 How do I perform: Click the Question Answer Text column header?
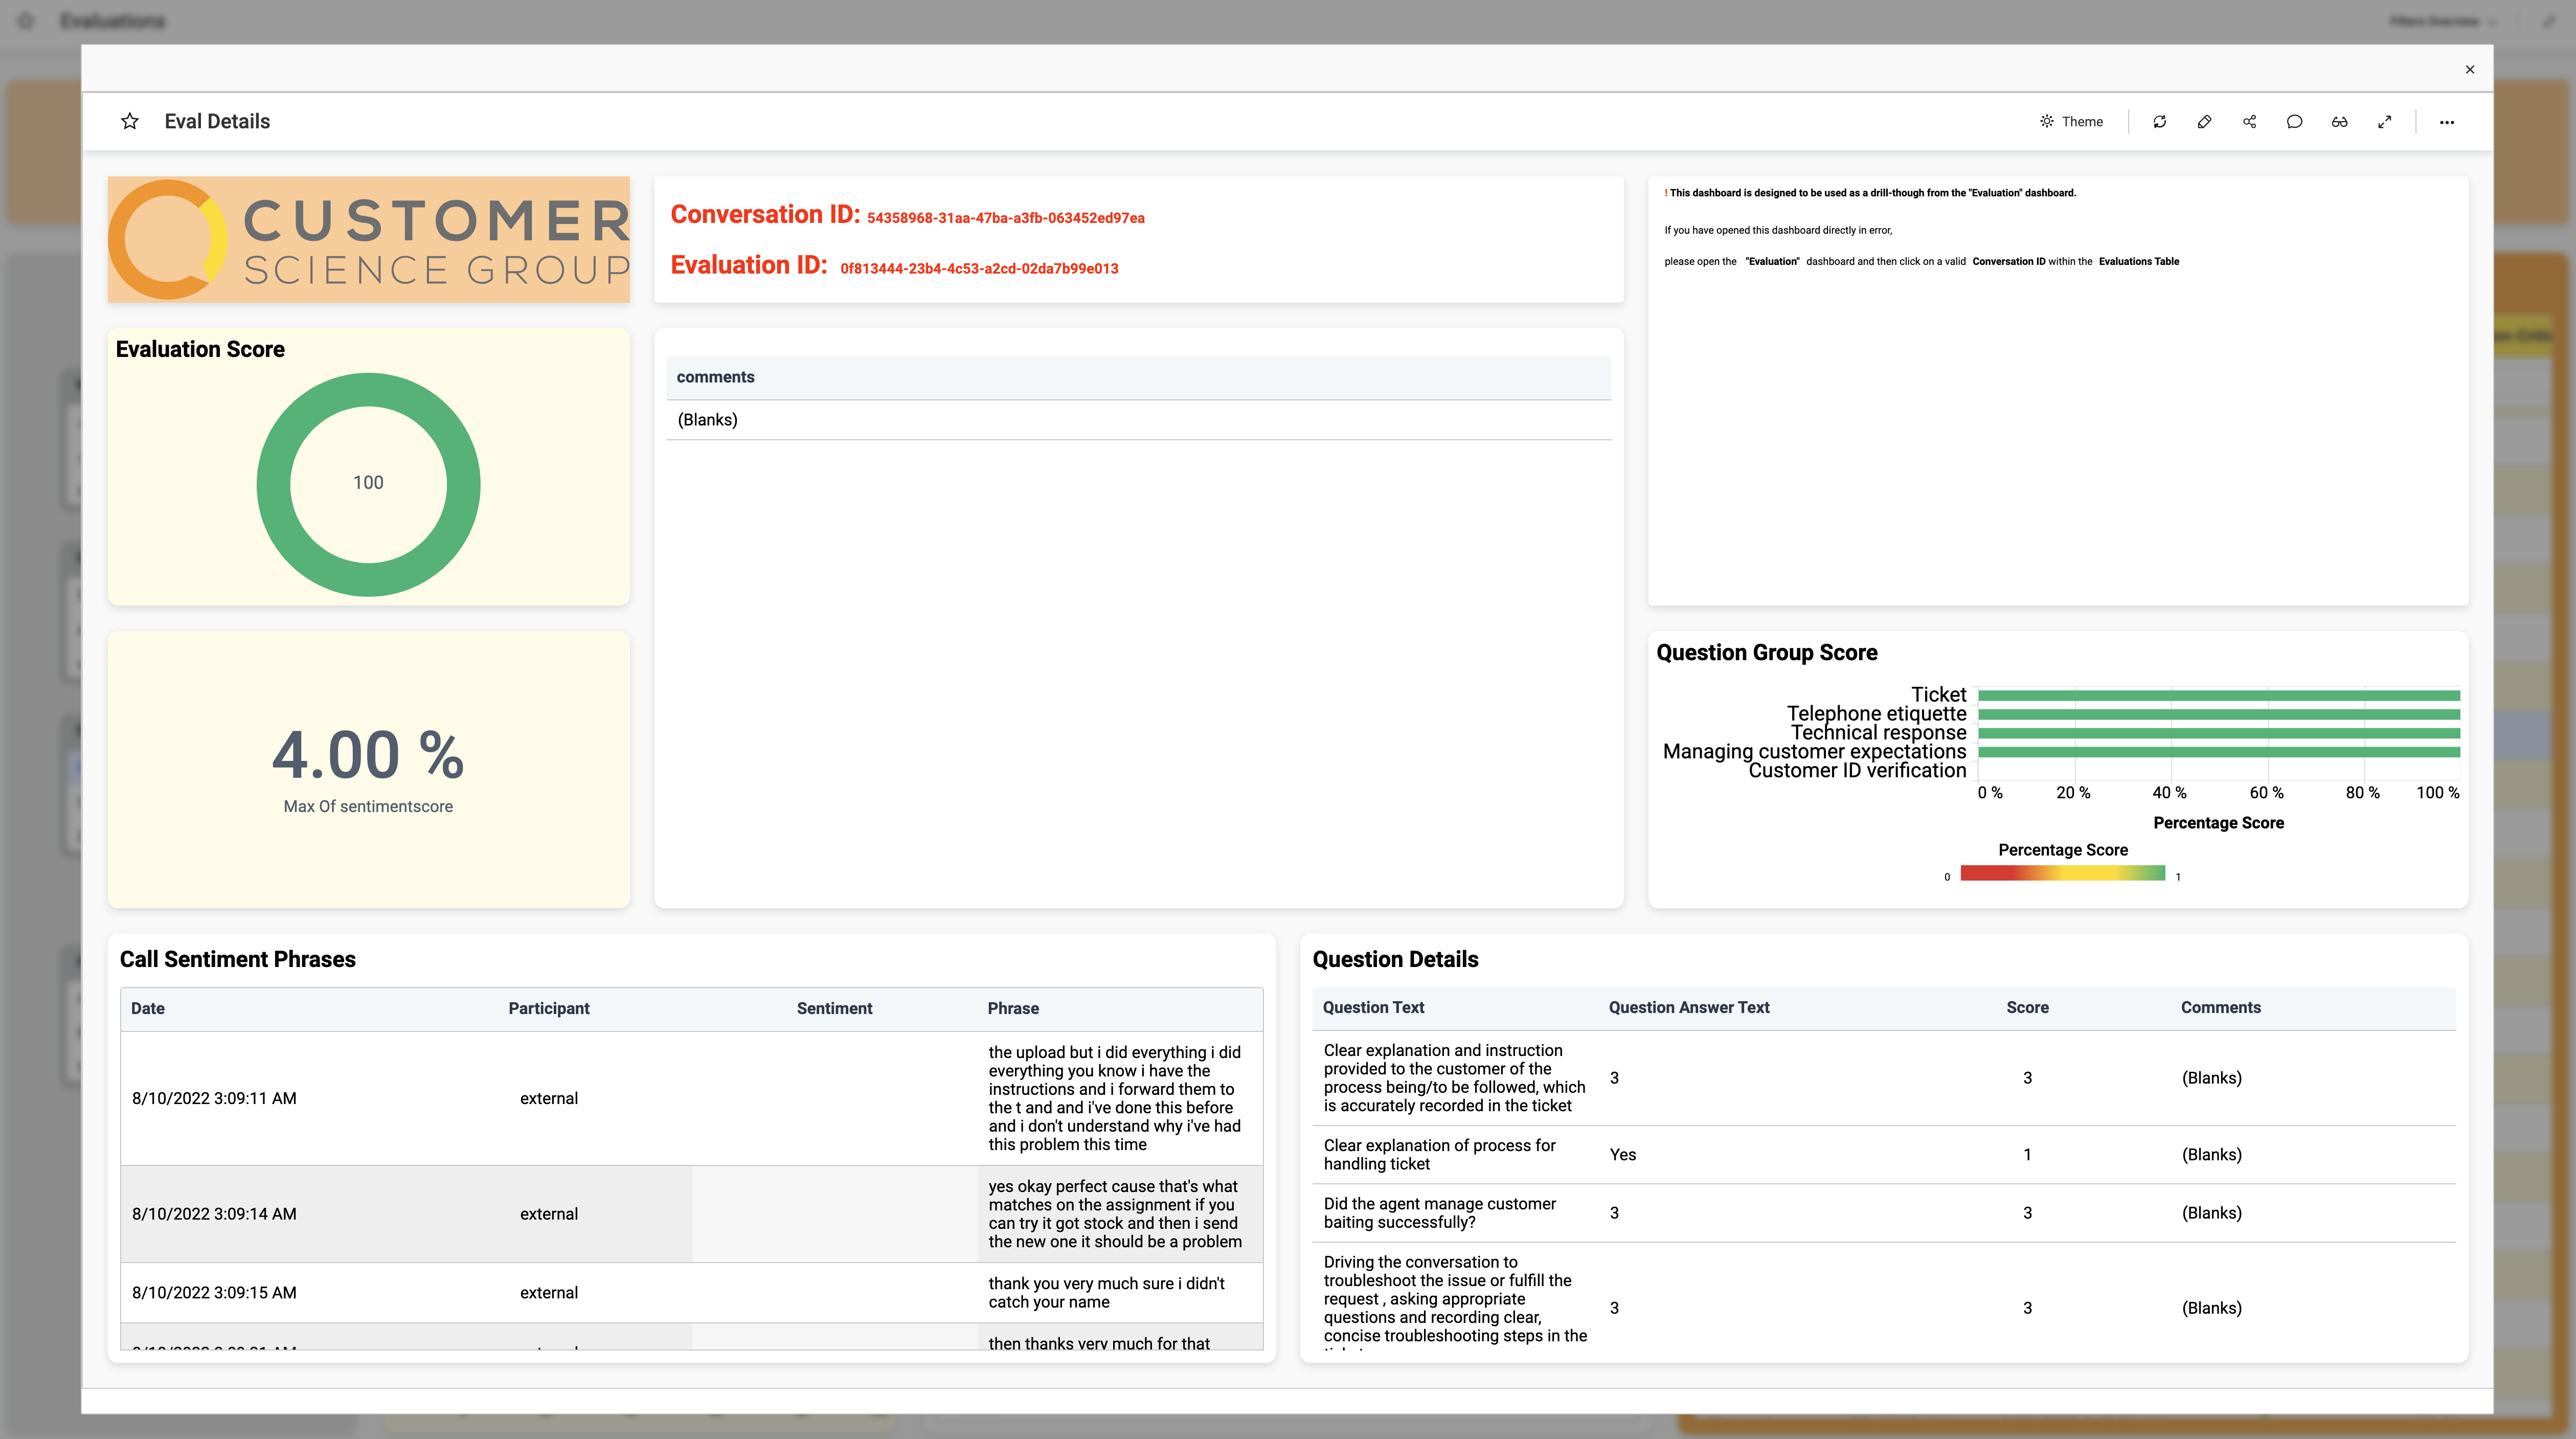pos(1688,1007)
